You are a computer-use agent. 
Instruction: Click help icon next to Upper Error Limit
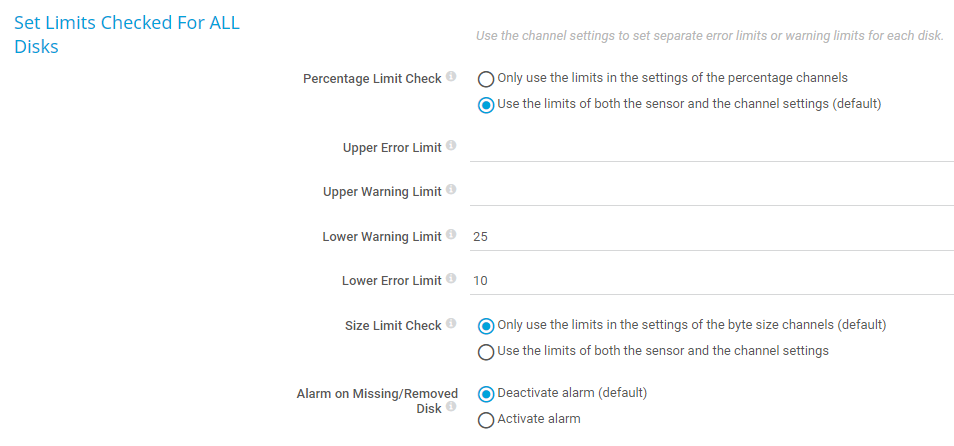[451, 146]
